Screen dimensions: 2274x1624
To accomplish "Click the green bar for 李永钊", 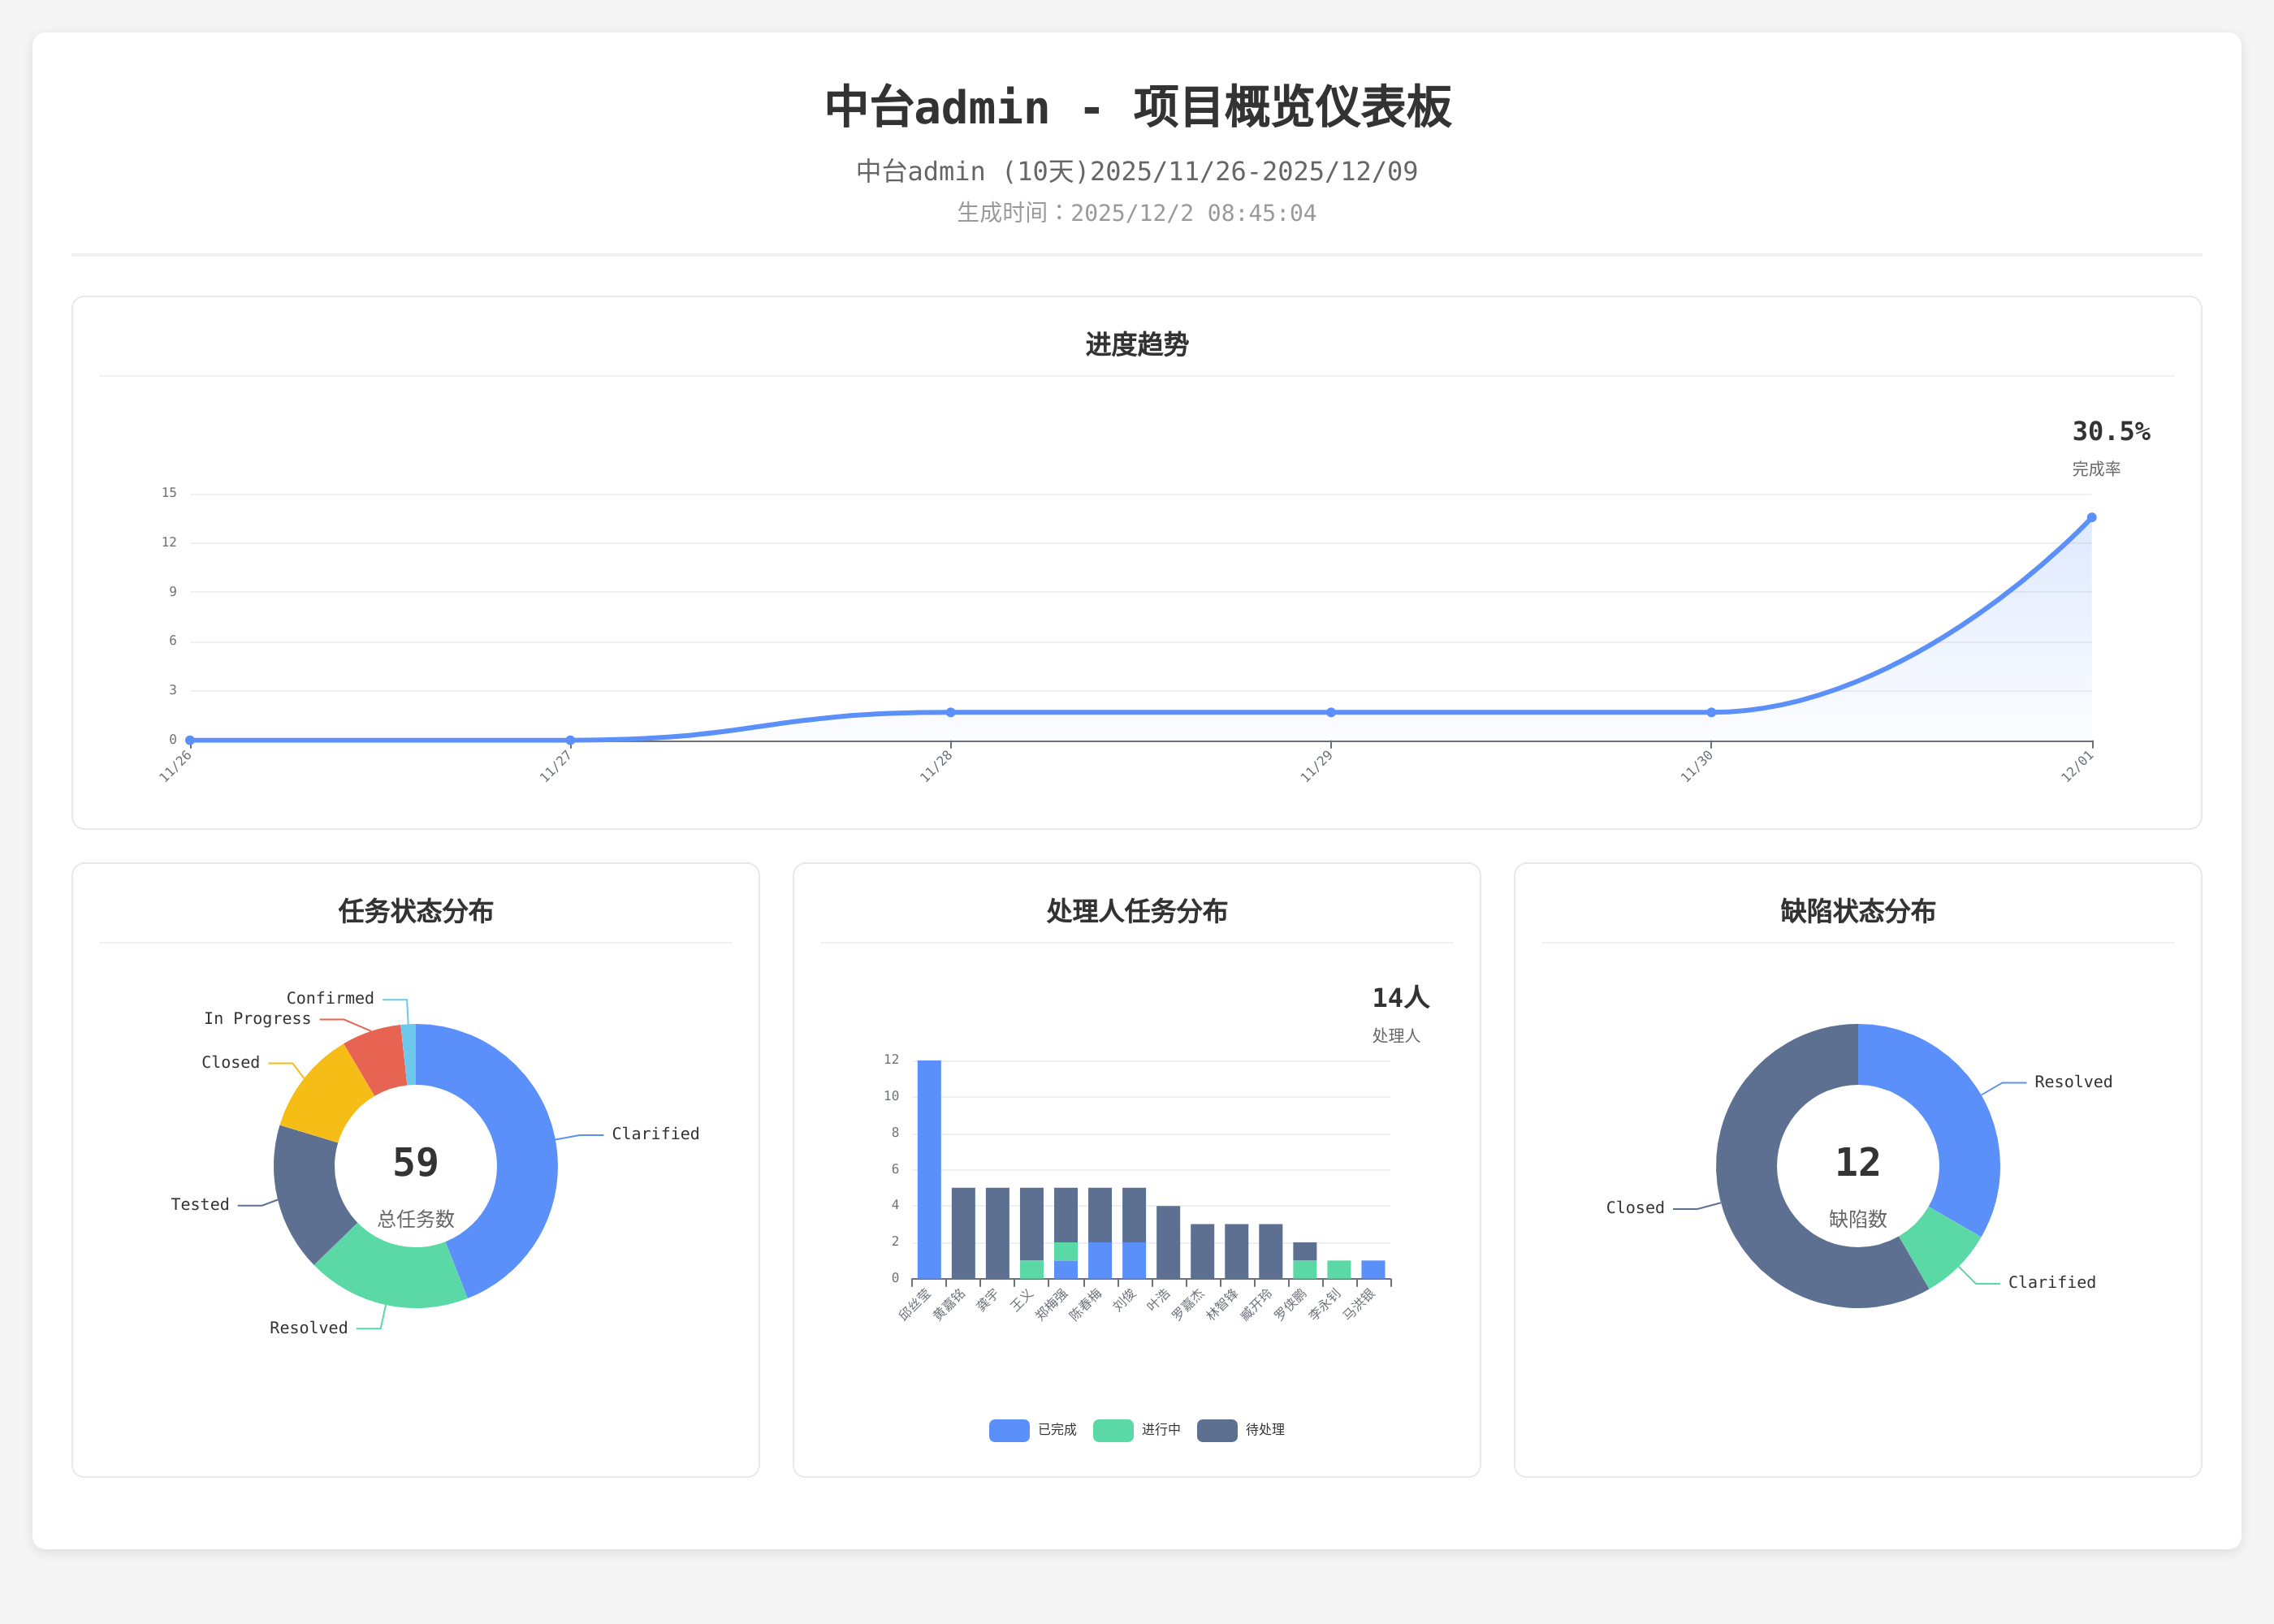I will click(x=1339, y=1269).
